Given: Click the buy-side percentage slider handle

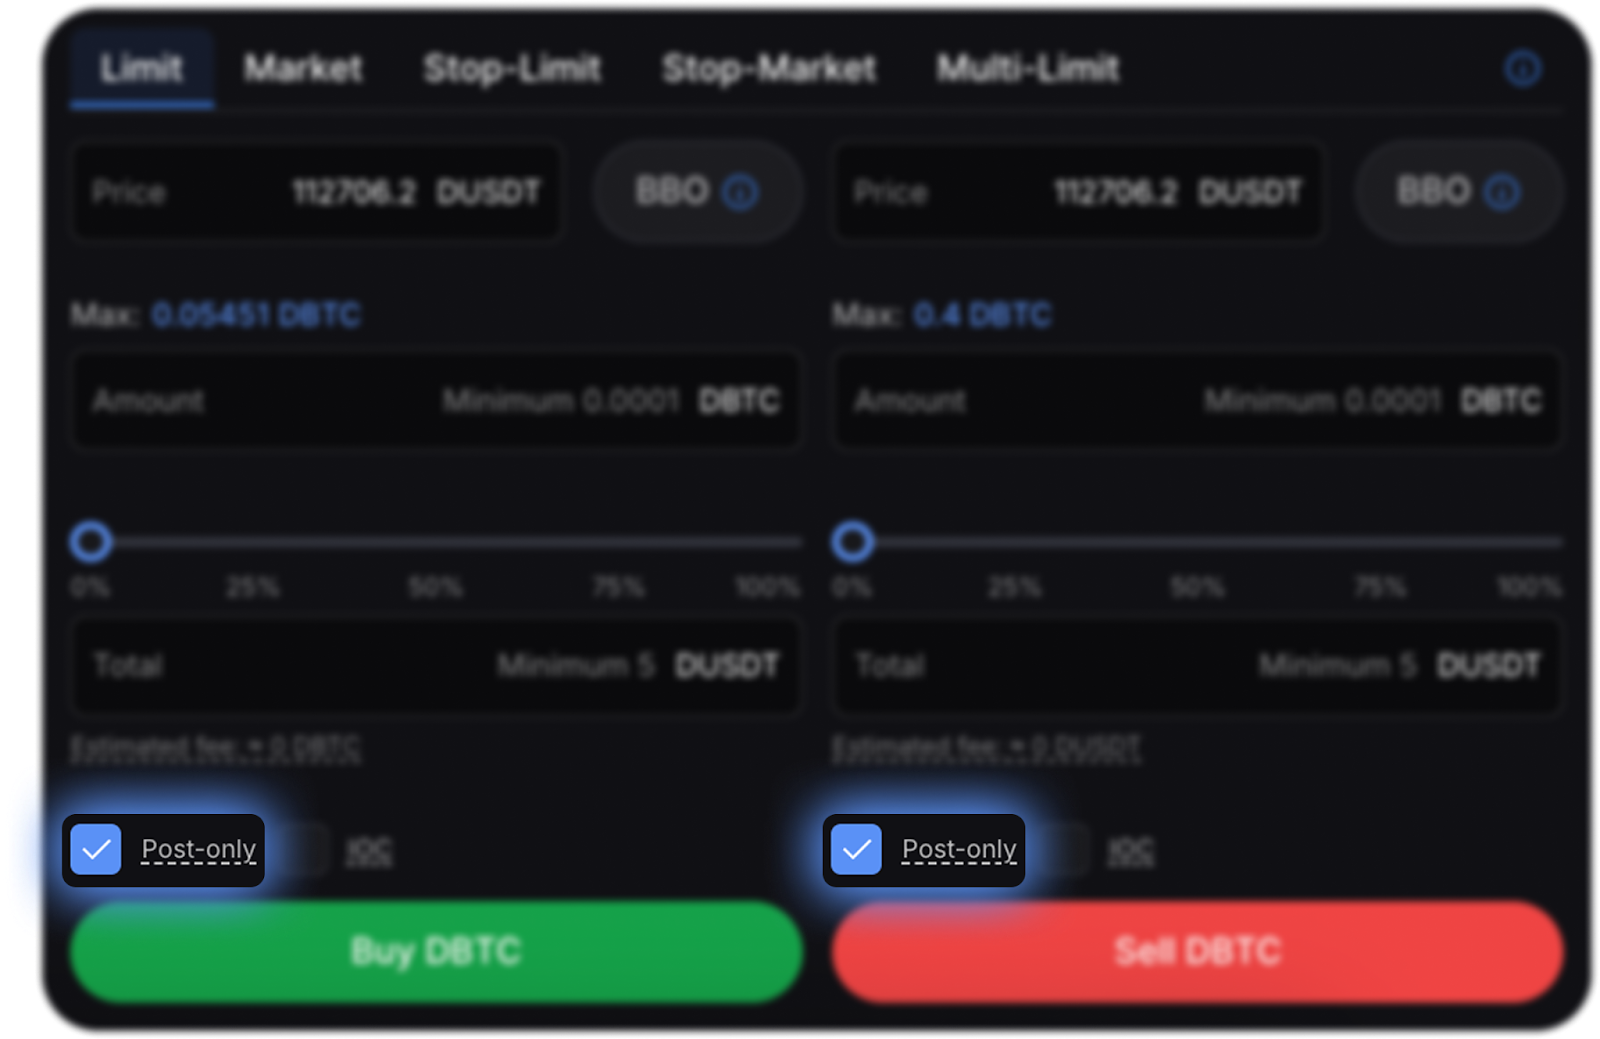Looking at the screenshot, I should point(91,542).
